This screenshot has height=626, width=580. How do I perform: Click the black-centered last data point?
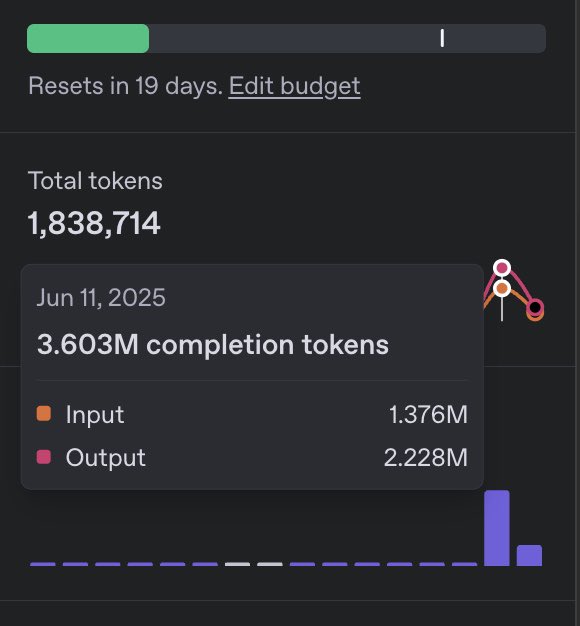534,308
